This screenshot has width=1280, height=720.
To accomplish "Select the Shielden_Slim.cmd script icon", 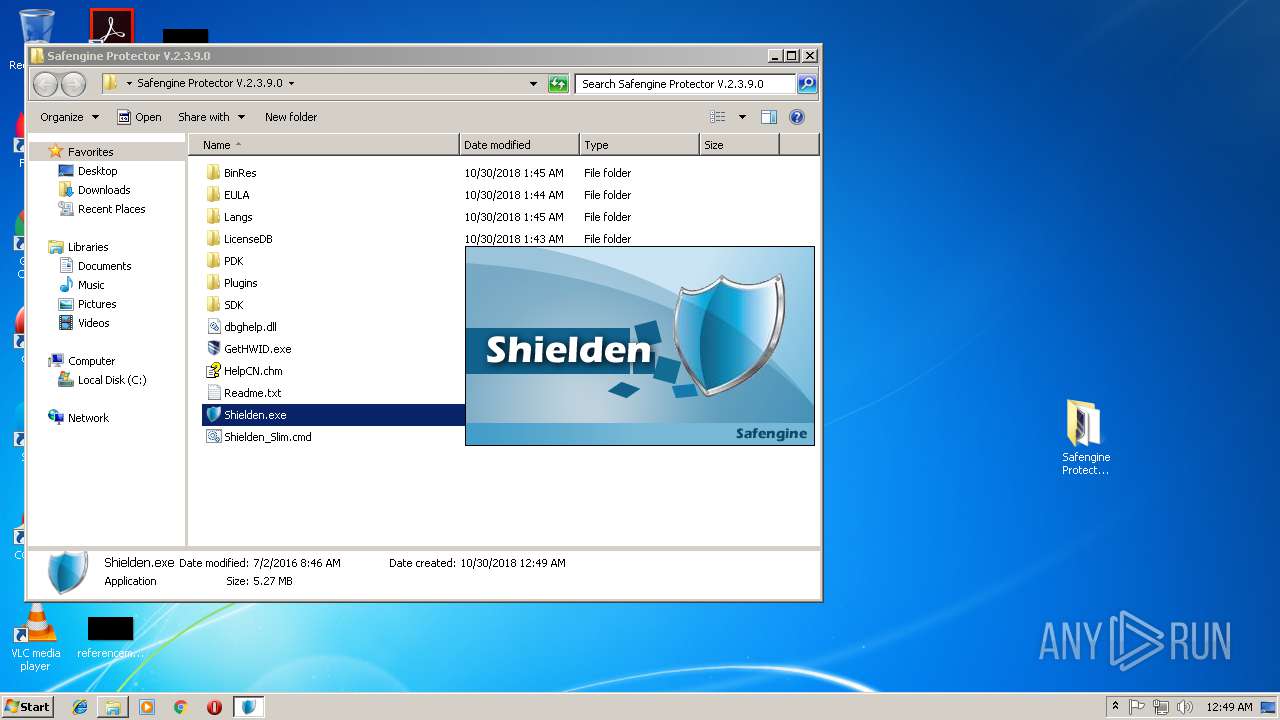I will click(x=213, y=437).
